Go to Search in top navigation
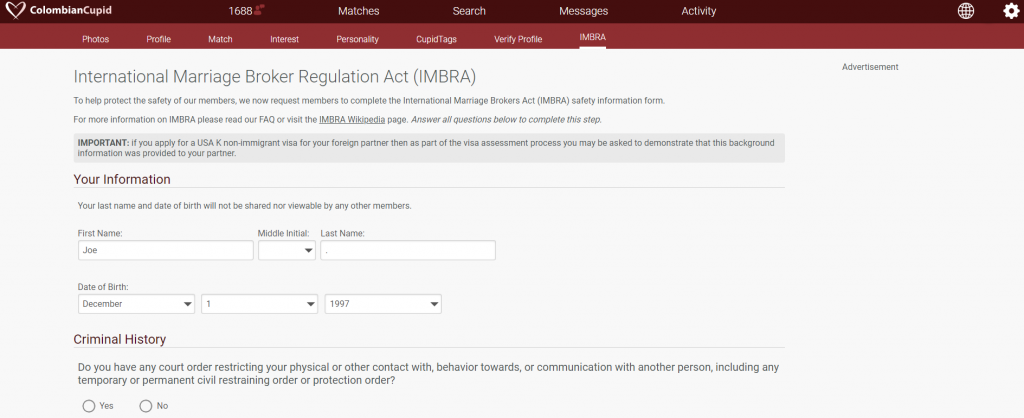 (469, 11)
